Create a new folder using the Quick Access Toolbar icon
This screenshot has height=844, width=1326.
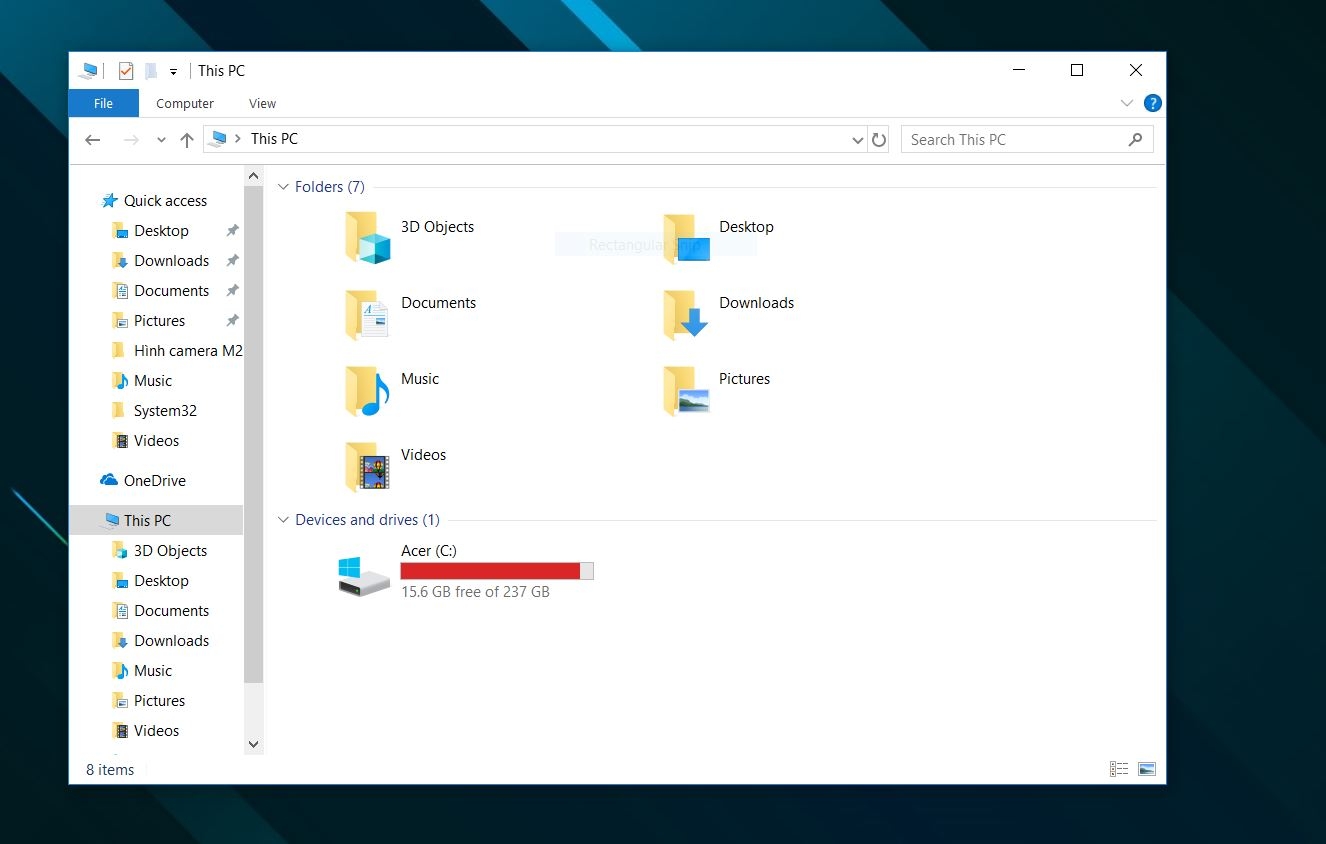point(151,70)
